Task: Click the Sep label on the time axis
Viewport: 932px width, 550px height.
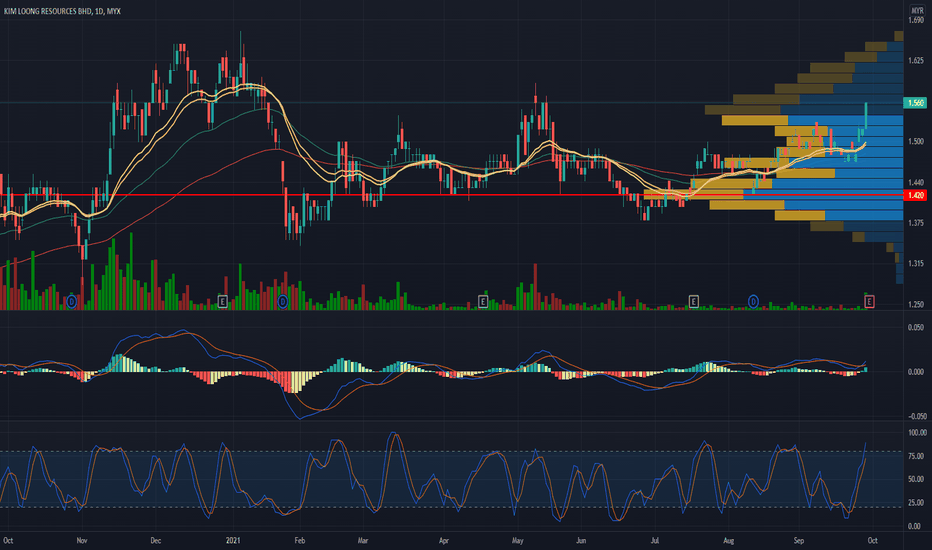Action: (x=798, y=540)
